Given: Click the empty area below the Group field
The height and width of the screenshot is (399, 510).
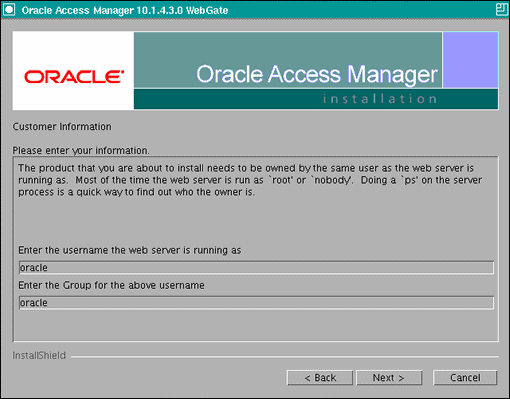Looking at the screenshot, I should (x=256, y=325).
